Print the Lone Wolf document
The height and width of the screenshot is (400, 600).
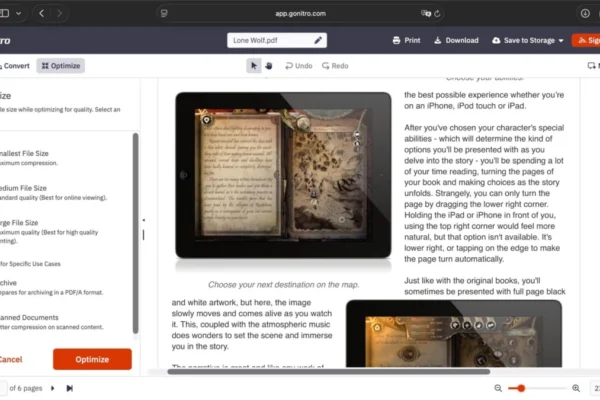tap(406, 40)
